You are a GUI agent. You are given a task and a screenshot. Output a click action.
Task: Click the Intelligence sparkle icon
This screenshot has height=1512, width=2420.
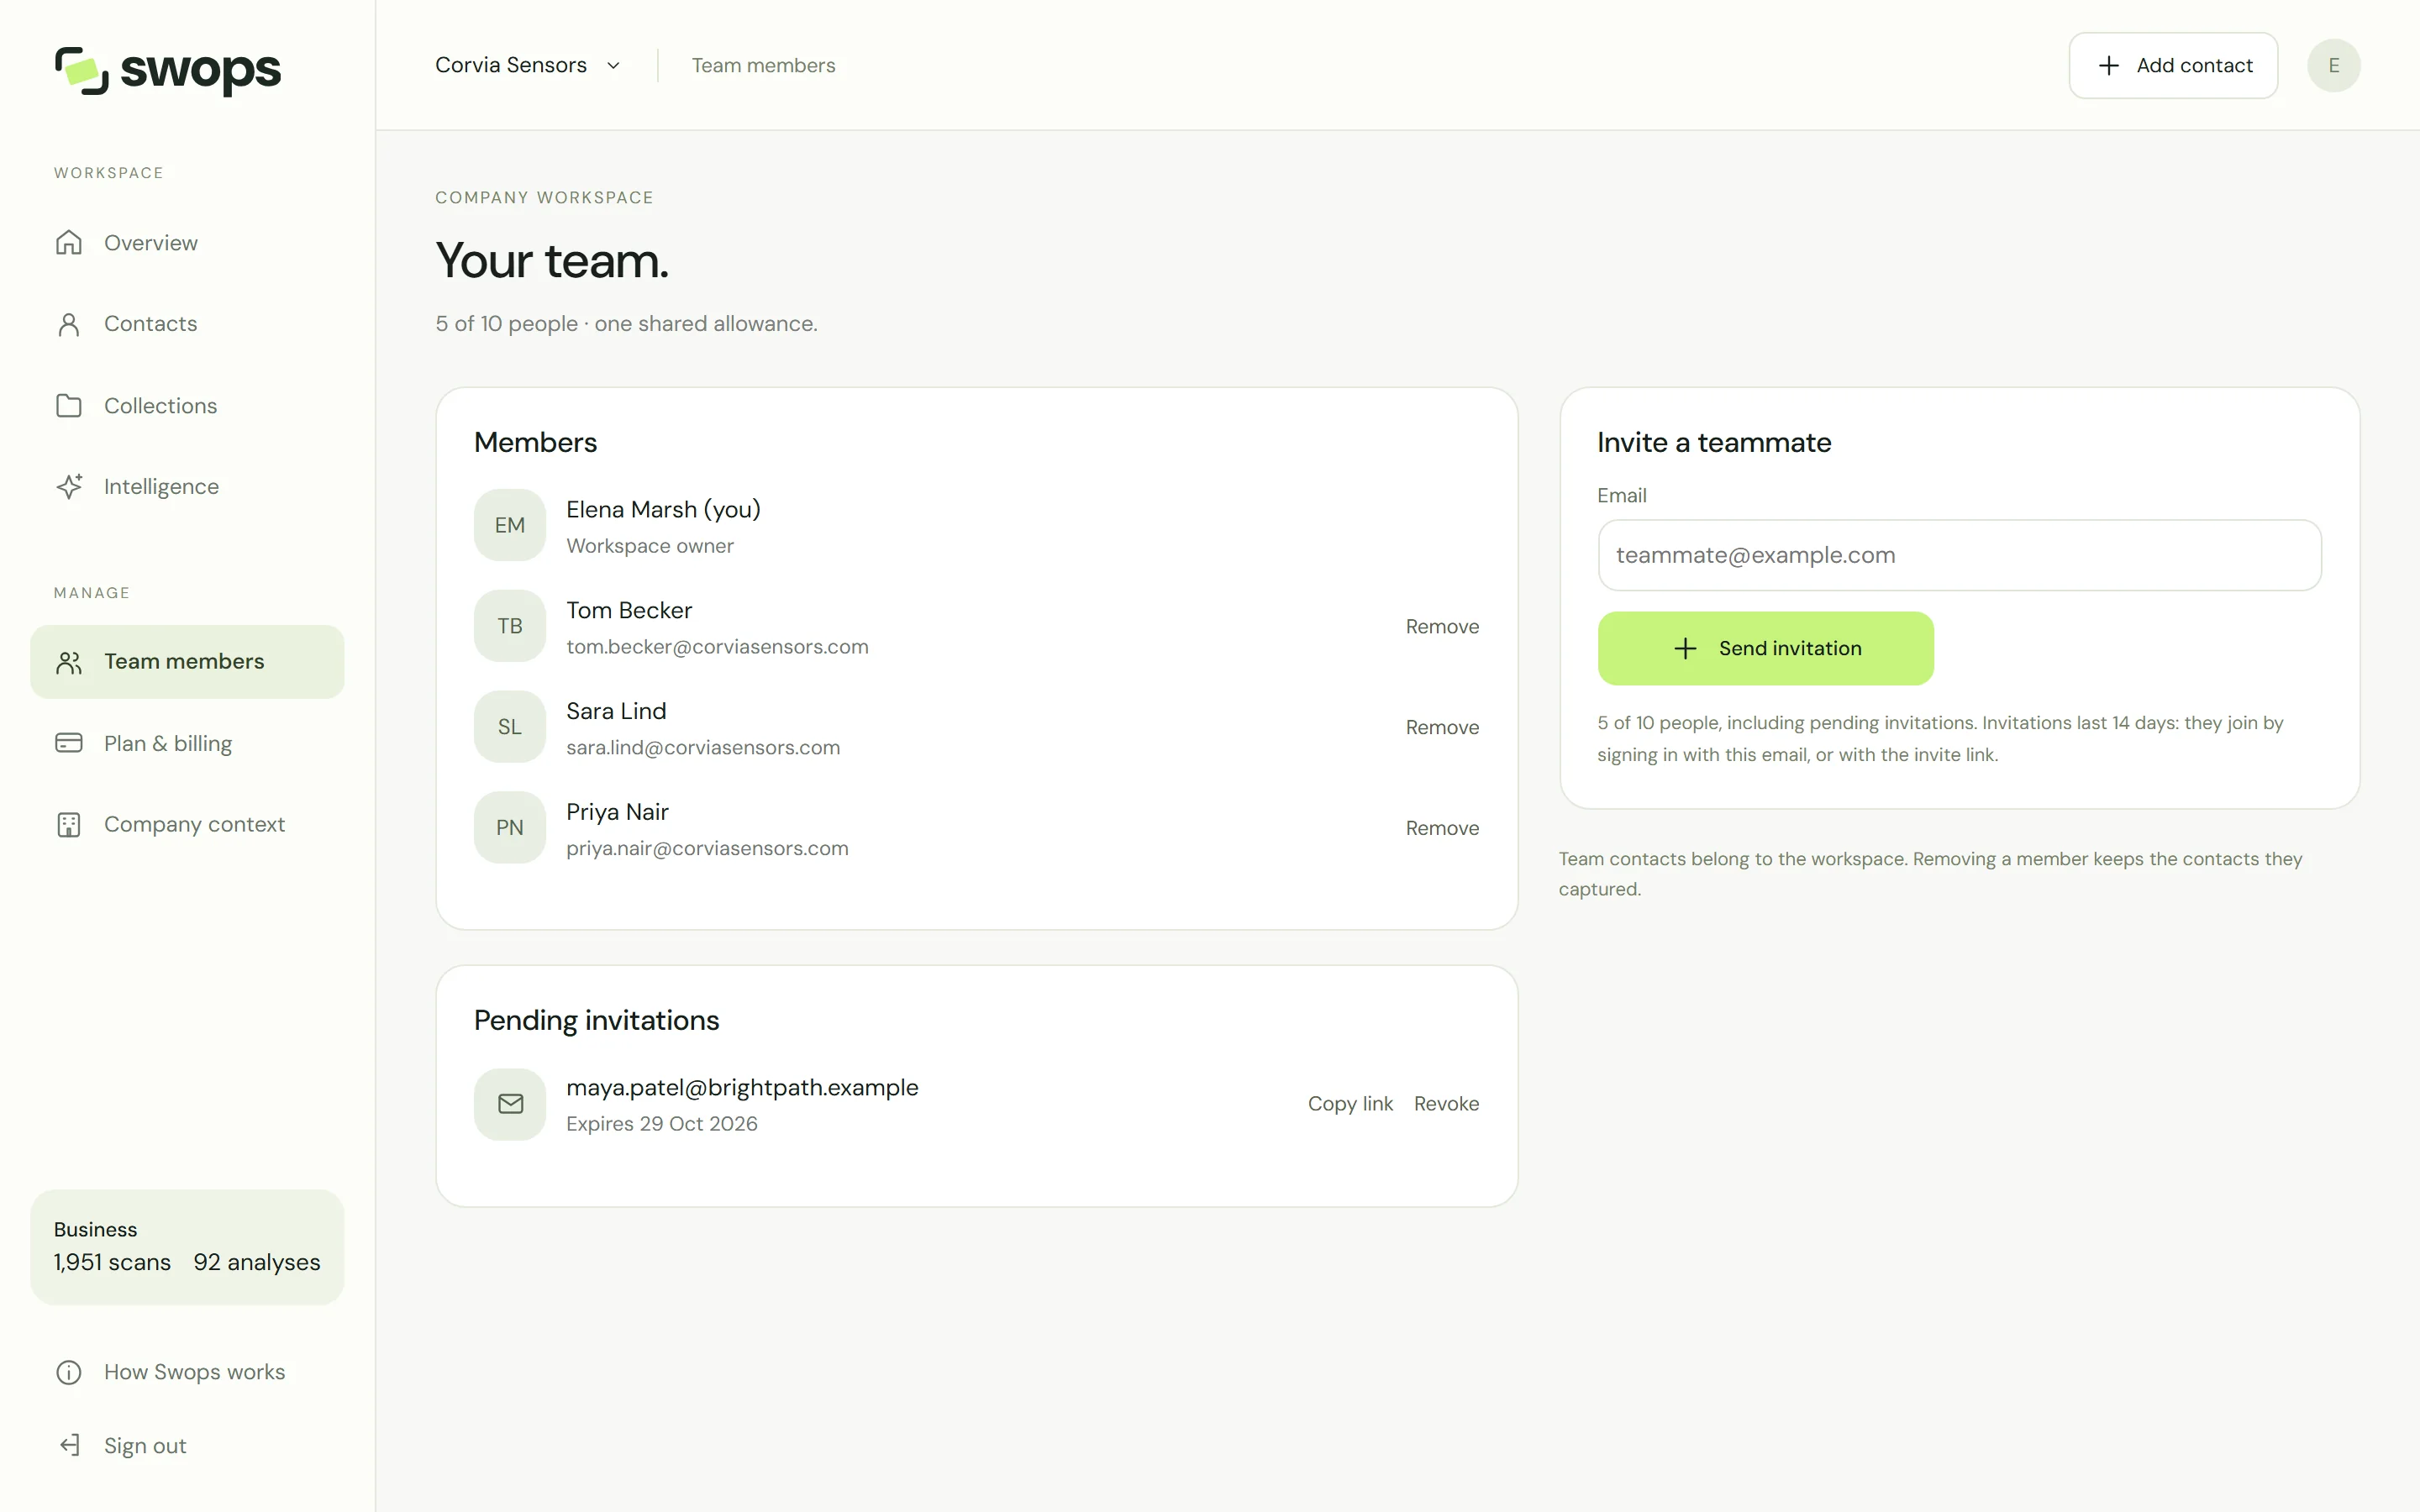tap(69, 487)
